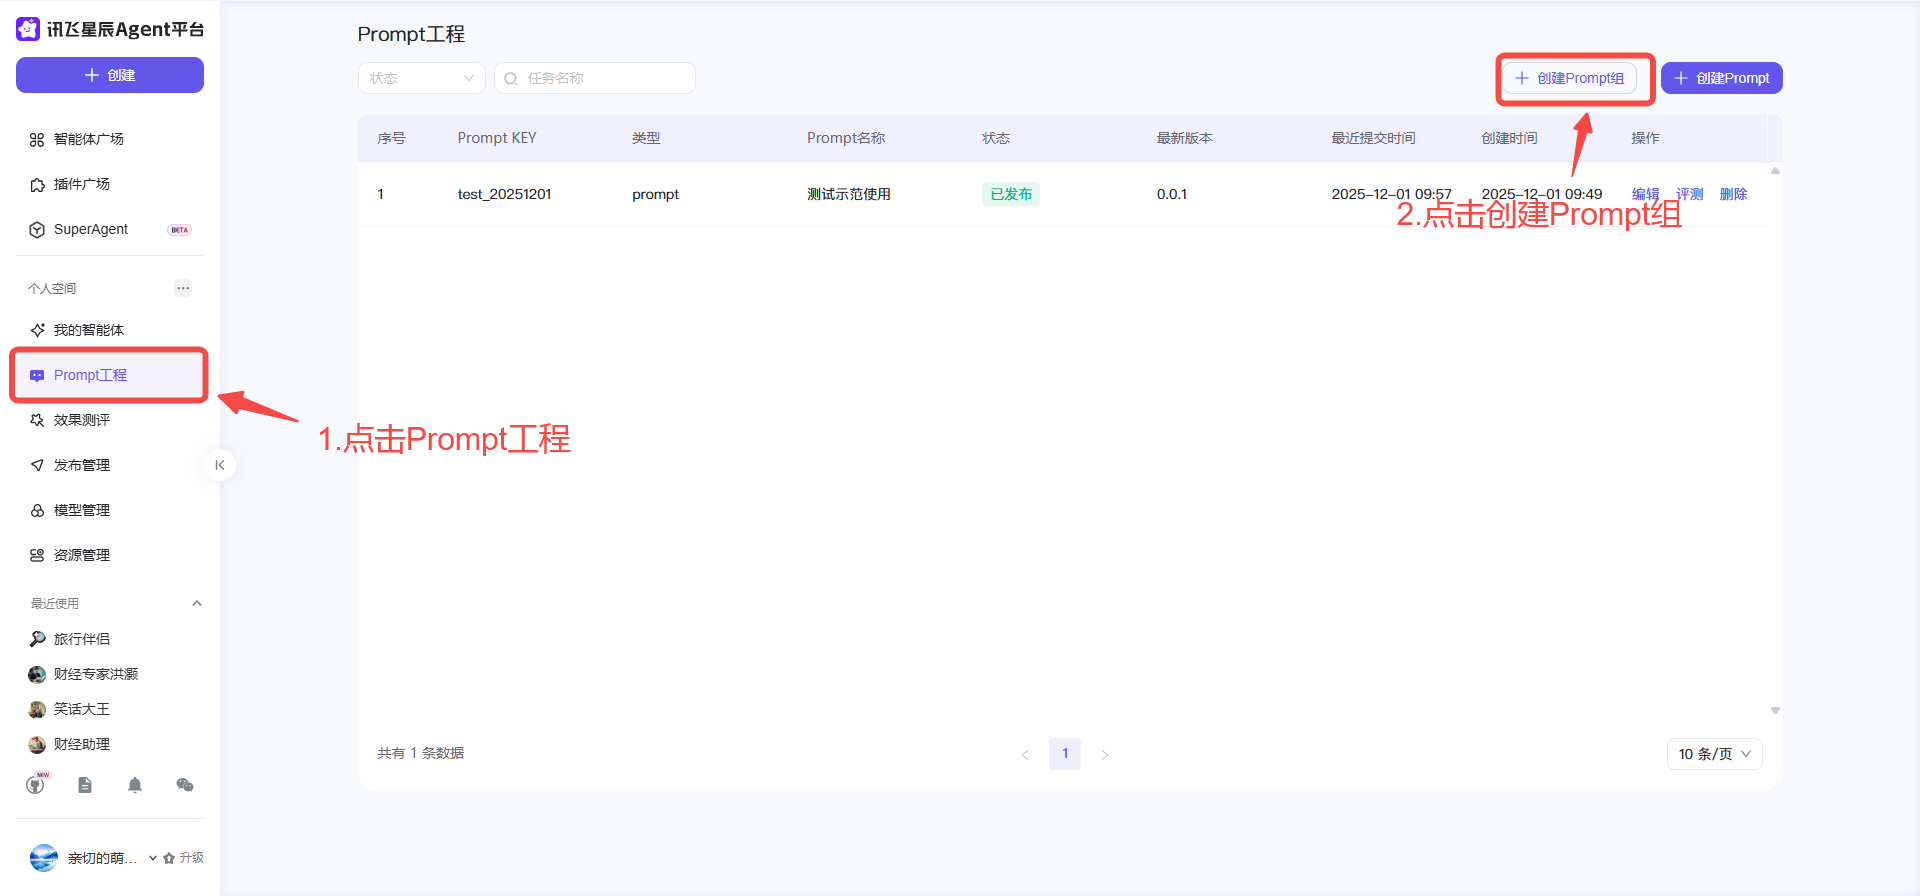1920x896 pixels.
Task: Collapse the sidebar with arrow handle
Action: (220, 465)
